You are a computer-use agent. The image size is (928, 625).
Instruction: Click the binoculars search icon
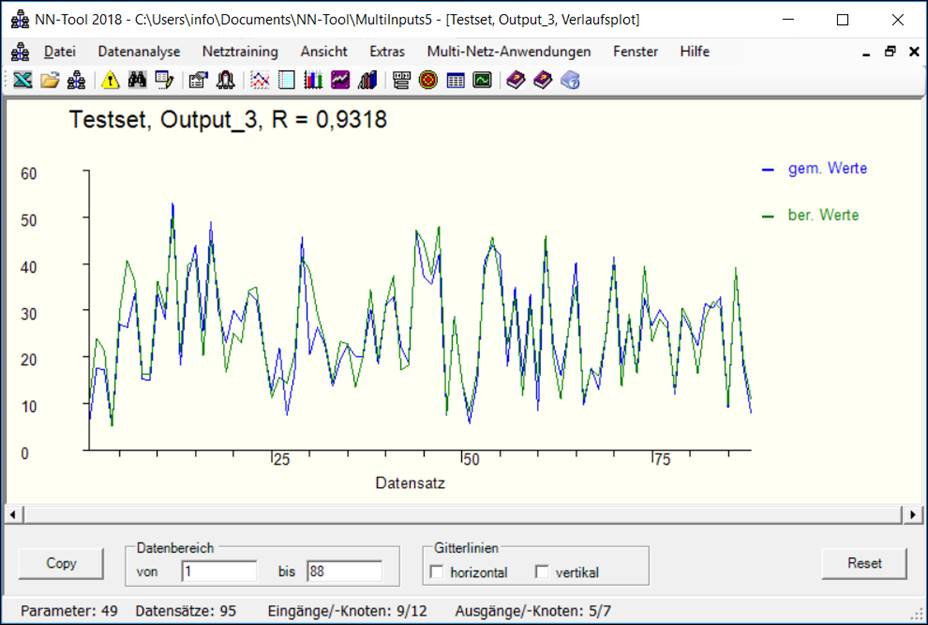coord(137,80)
